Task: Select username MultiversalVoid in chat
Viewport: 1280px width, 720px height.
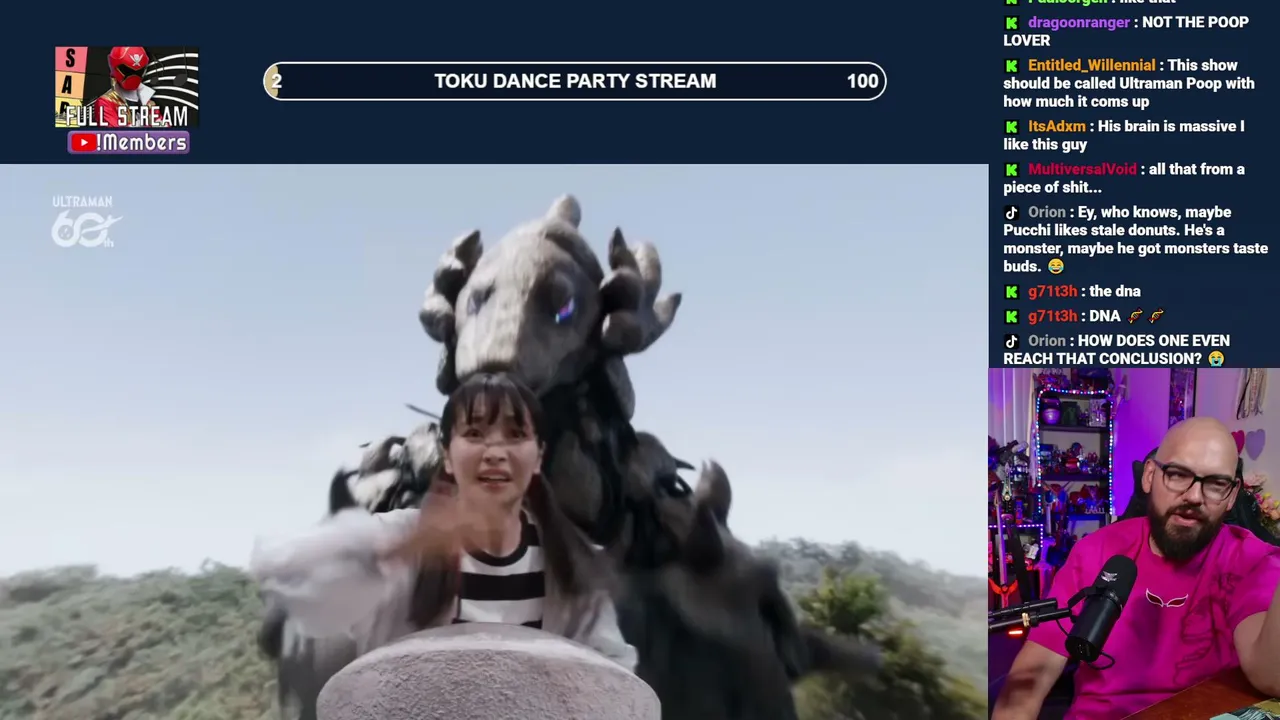Action: (1082, 169)
